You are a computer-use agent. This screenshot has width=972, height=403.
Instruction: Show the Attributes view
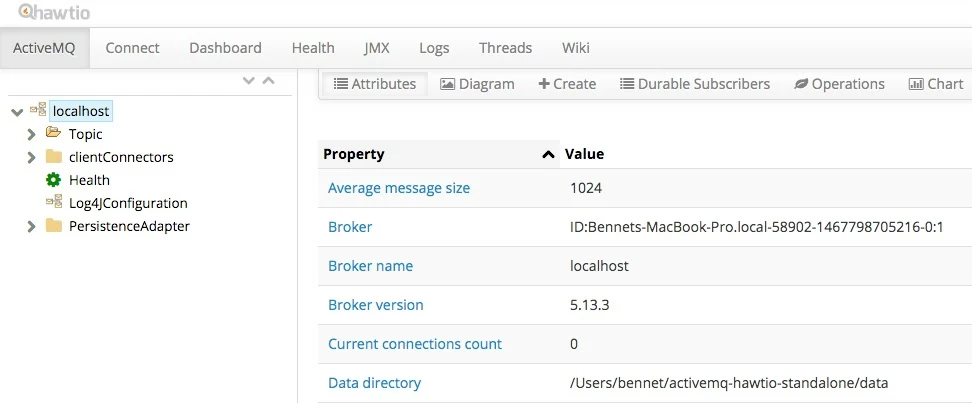coord(374,84)
